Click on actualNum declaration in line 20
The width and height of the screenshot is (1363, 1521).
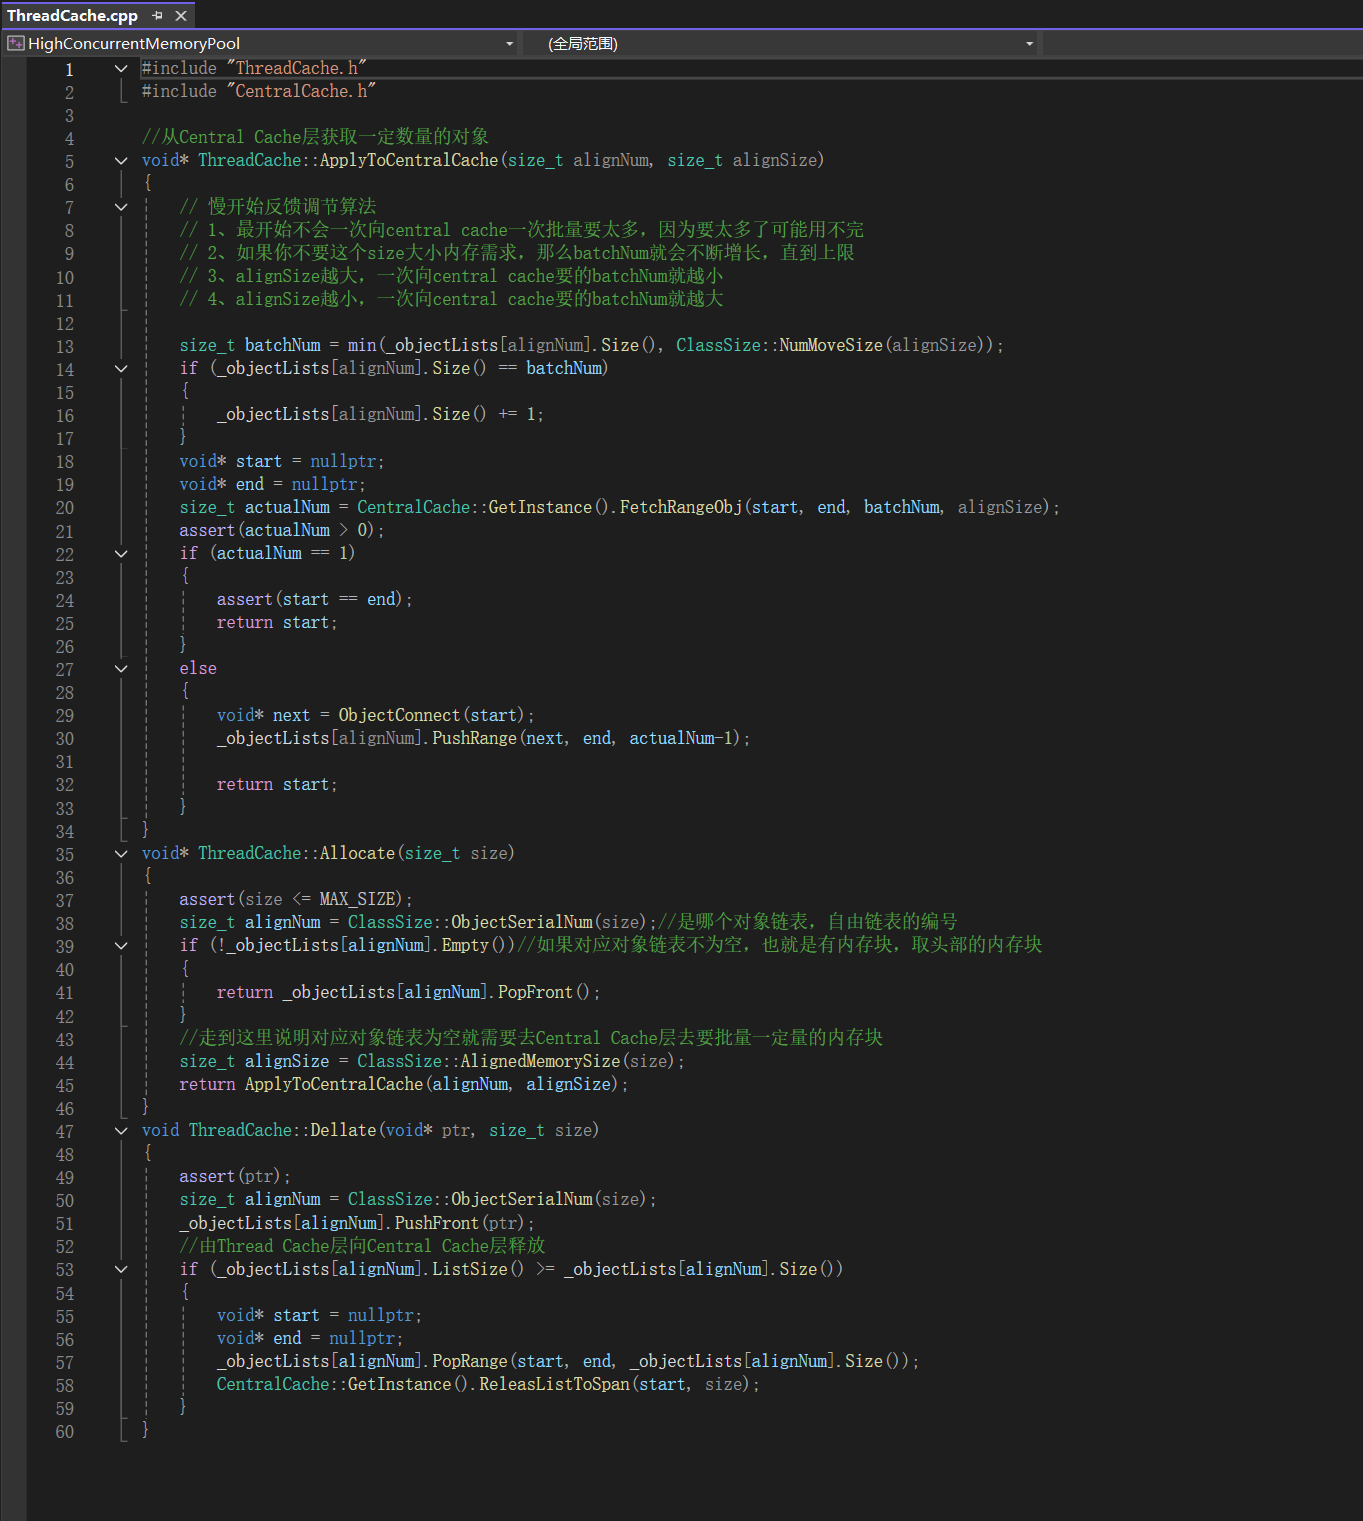click(x=287, y=507)
